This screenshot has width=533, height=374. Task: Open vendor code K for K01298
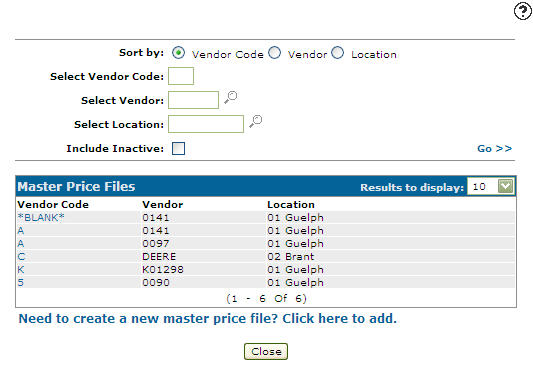point(21,270)
